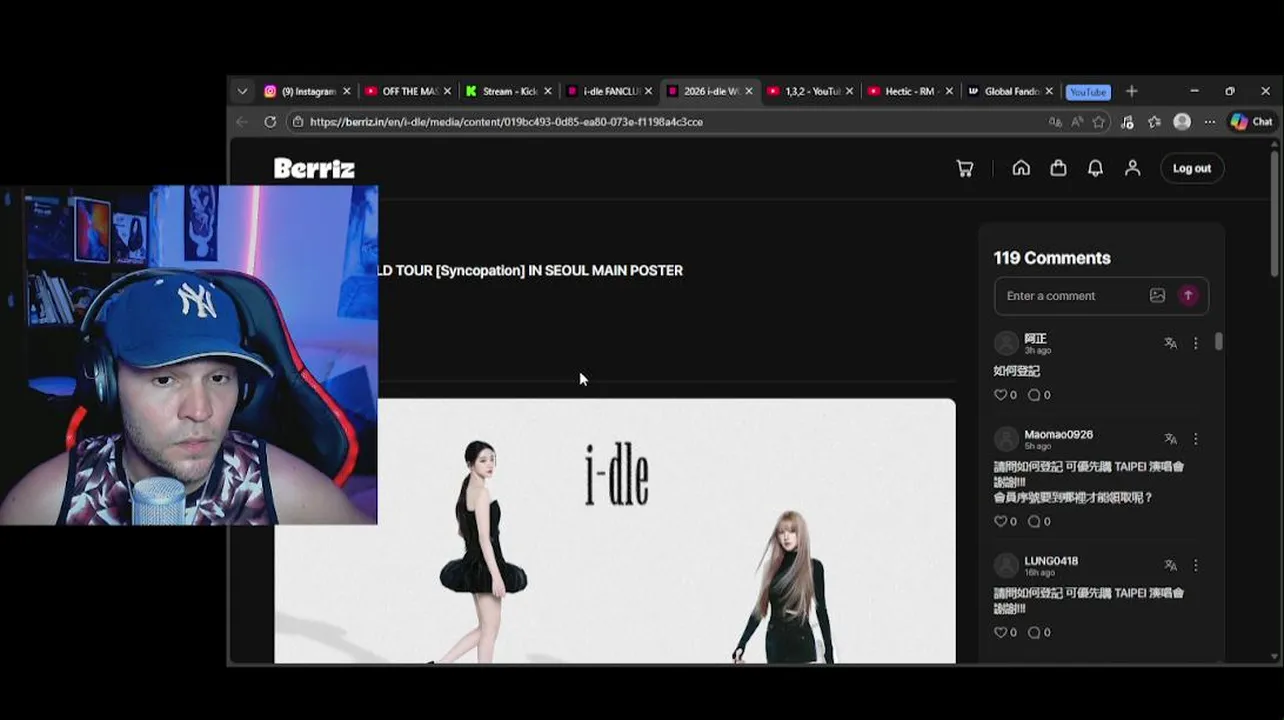Open more options for 阿正's comment
Viewport: 1284px width, 720px height.
[1195, 343]
